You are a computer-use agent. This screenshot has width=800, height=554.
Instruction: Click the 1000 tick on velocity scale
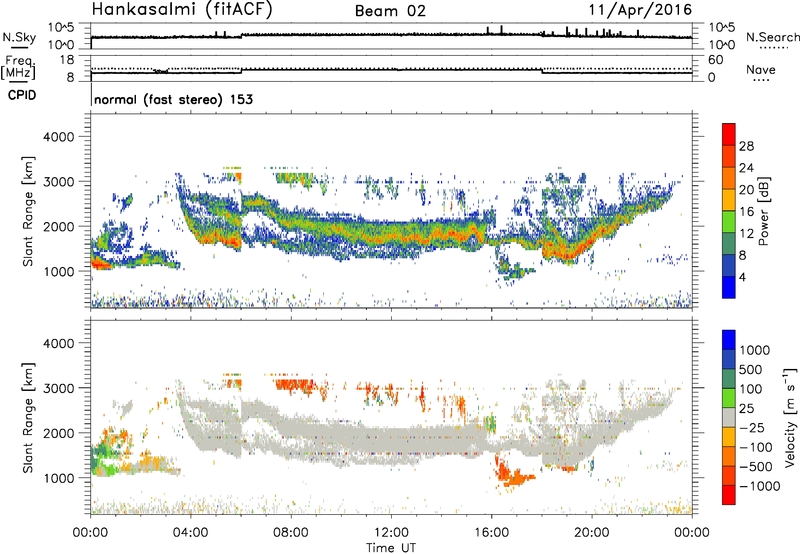coord(754,350)
